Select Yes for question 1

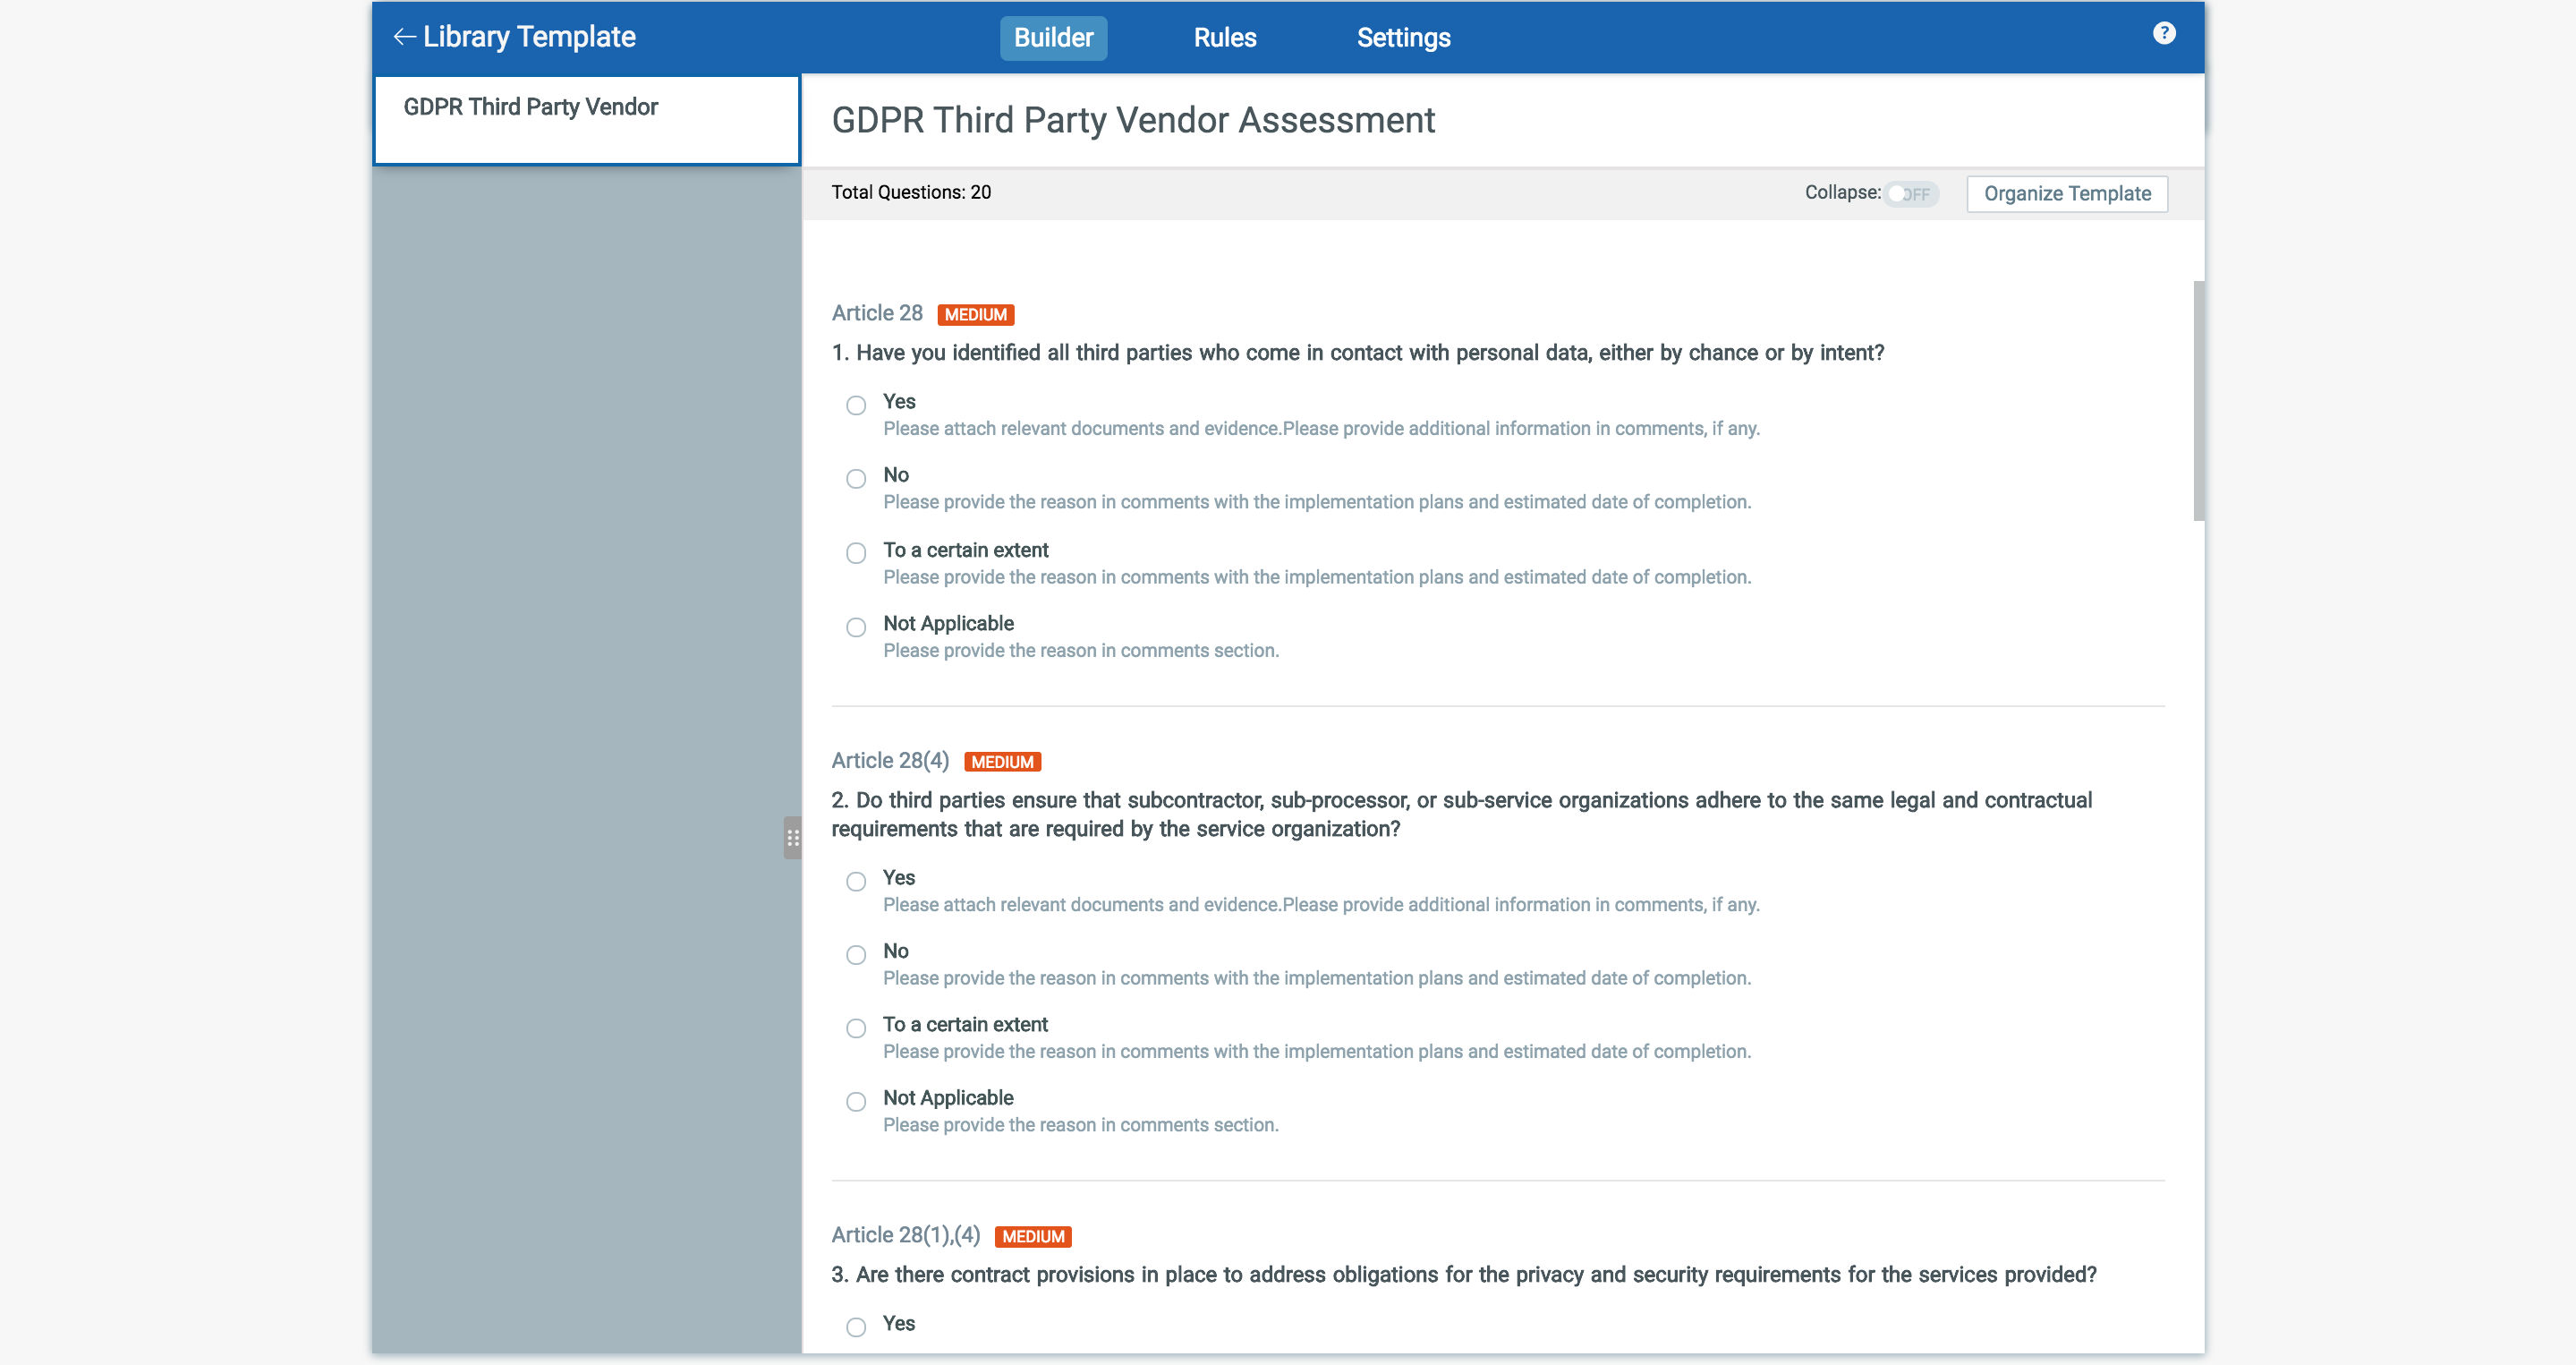(856, 405)
